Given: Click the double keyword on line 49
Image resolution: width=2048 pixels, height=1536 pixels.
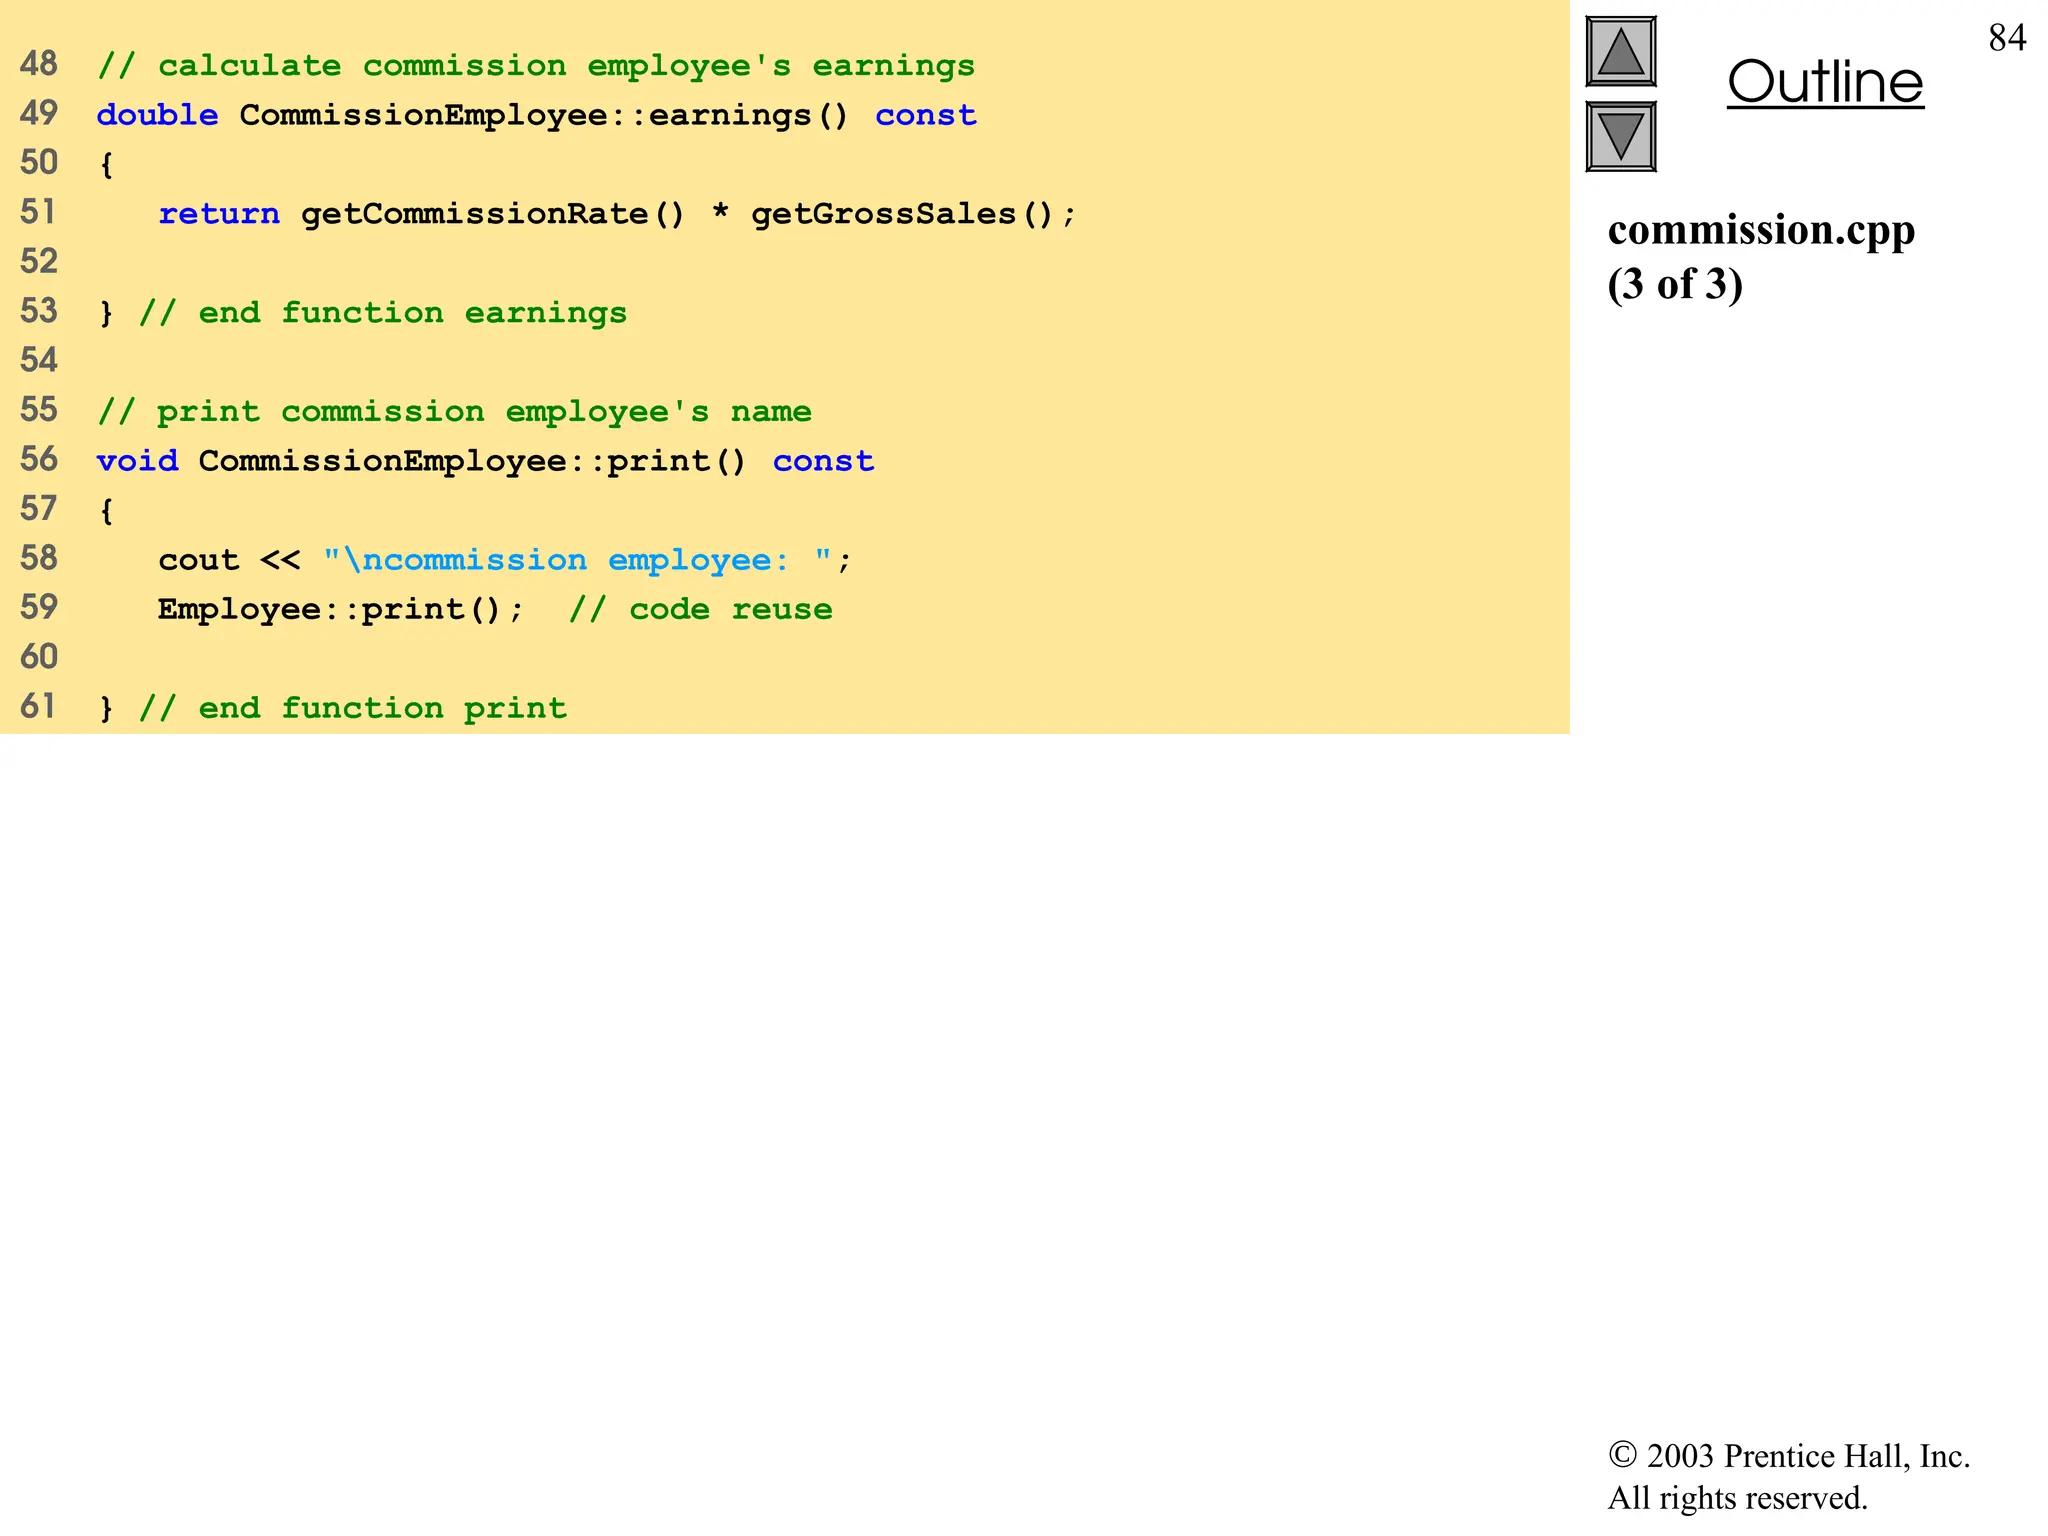Looking at the screenshot, I should [x=157, y=115].
